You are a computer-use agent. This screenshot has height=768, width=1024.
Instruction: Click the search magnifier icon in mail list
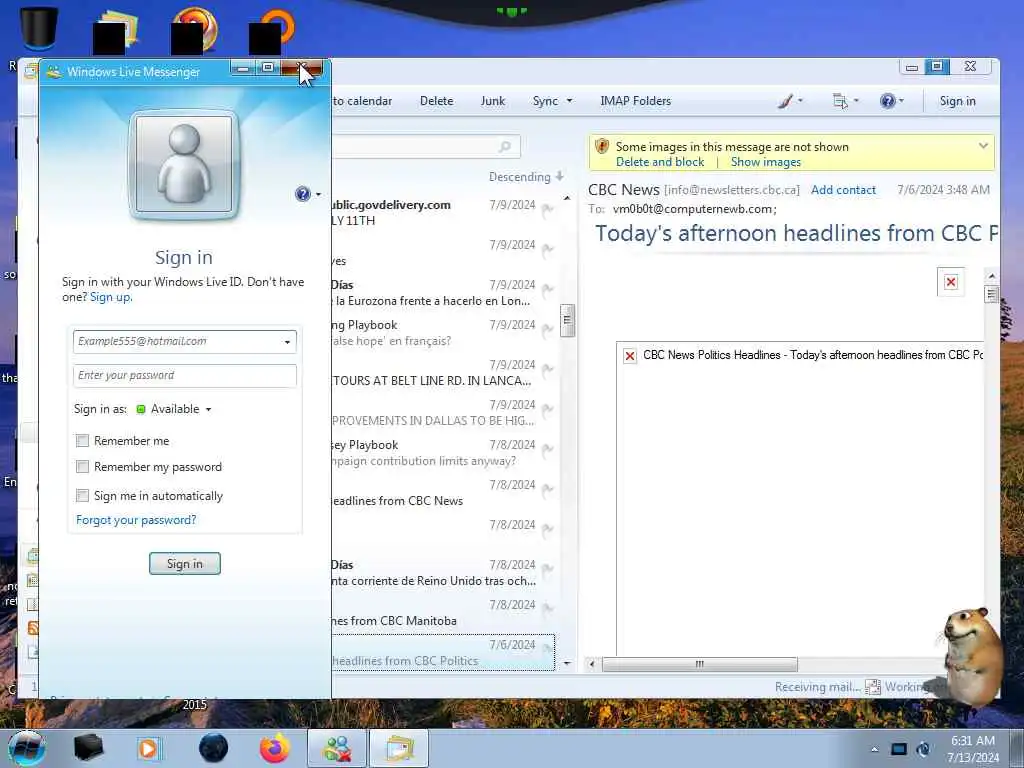(505, 147)
